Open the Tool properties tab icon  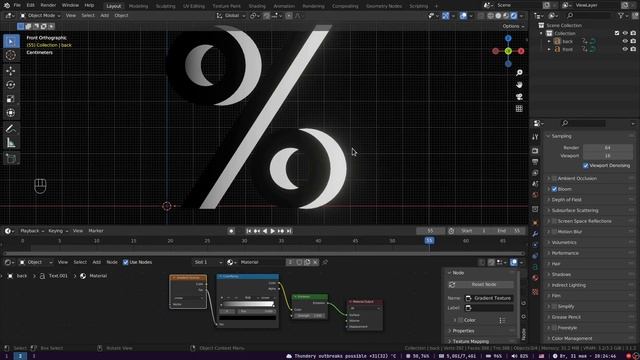click(535, 137)
